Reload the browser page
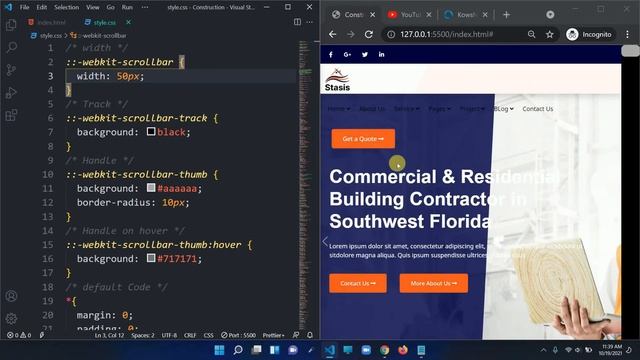Image resolution: width=640 pixels, height=360 pixels. 369,34
